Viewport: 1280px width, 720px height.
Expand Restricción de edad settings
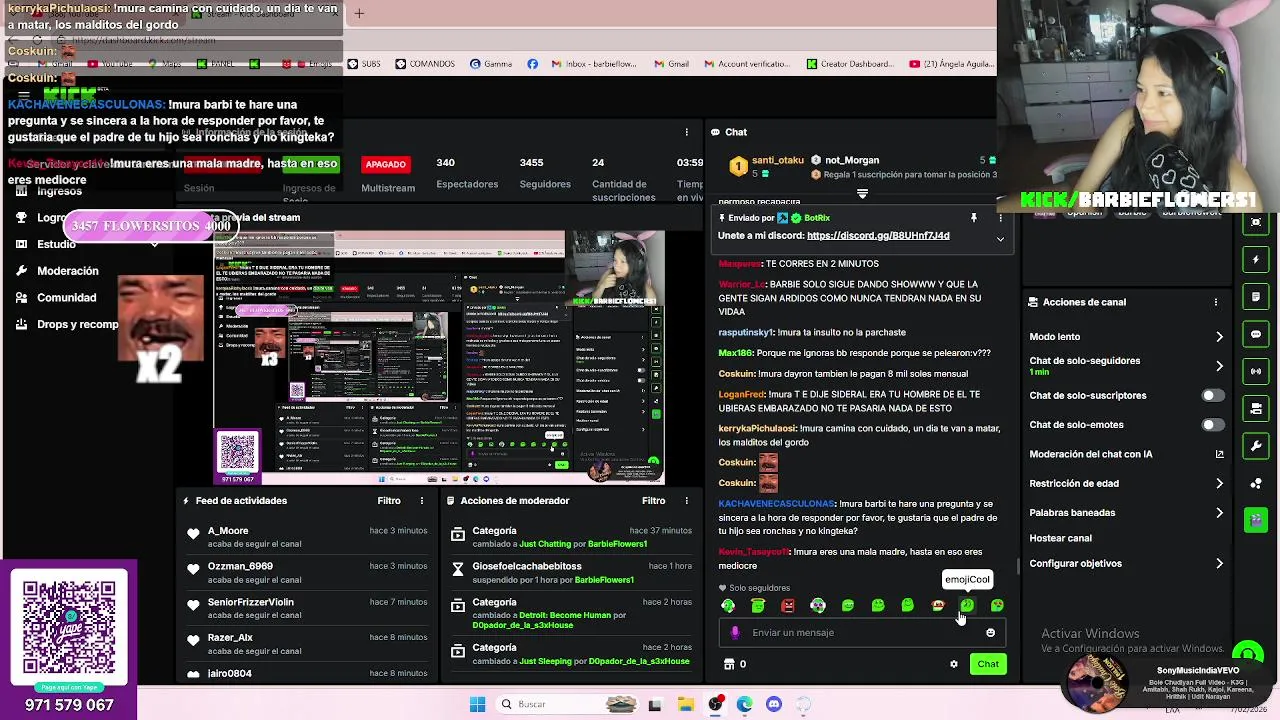pos(1219,484)
